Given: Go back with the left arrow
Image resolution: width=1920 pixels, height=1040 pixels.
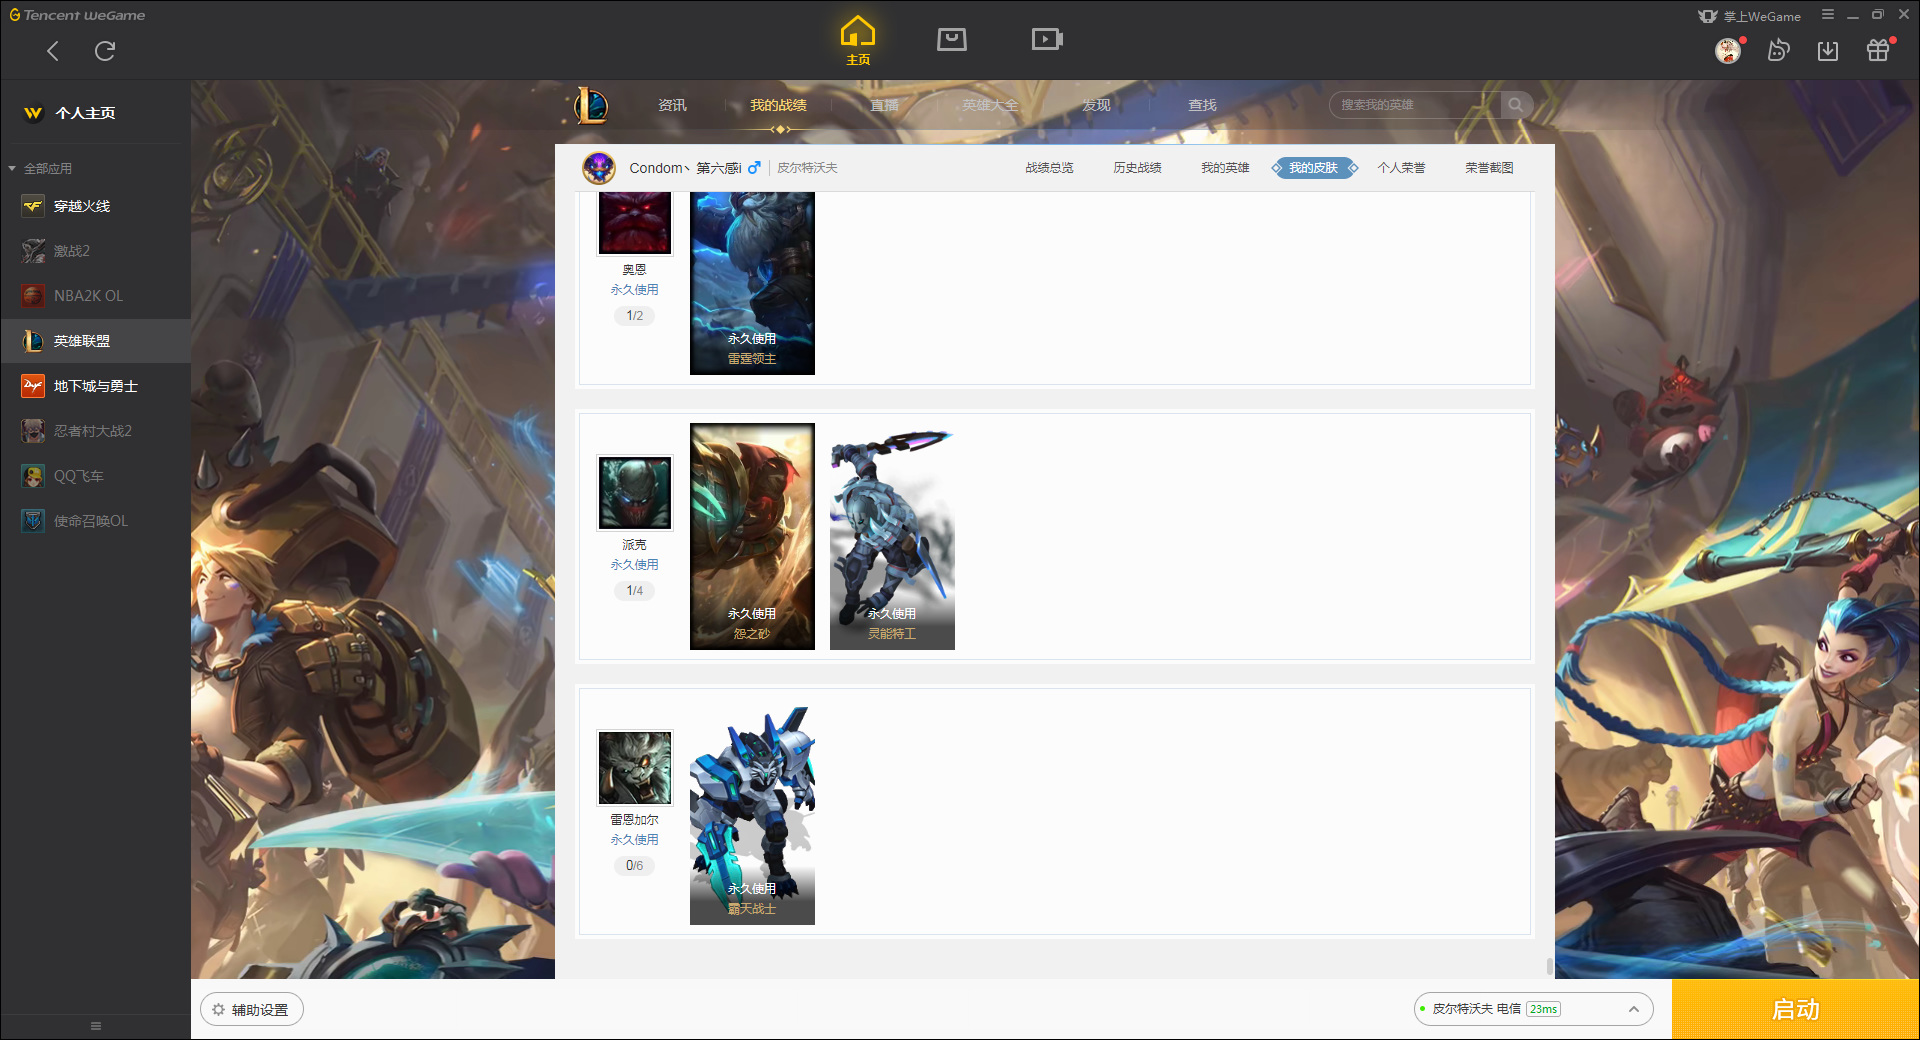Looking at the screenshot, I should (53, 51).
